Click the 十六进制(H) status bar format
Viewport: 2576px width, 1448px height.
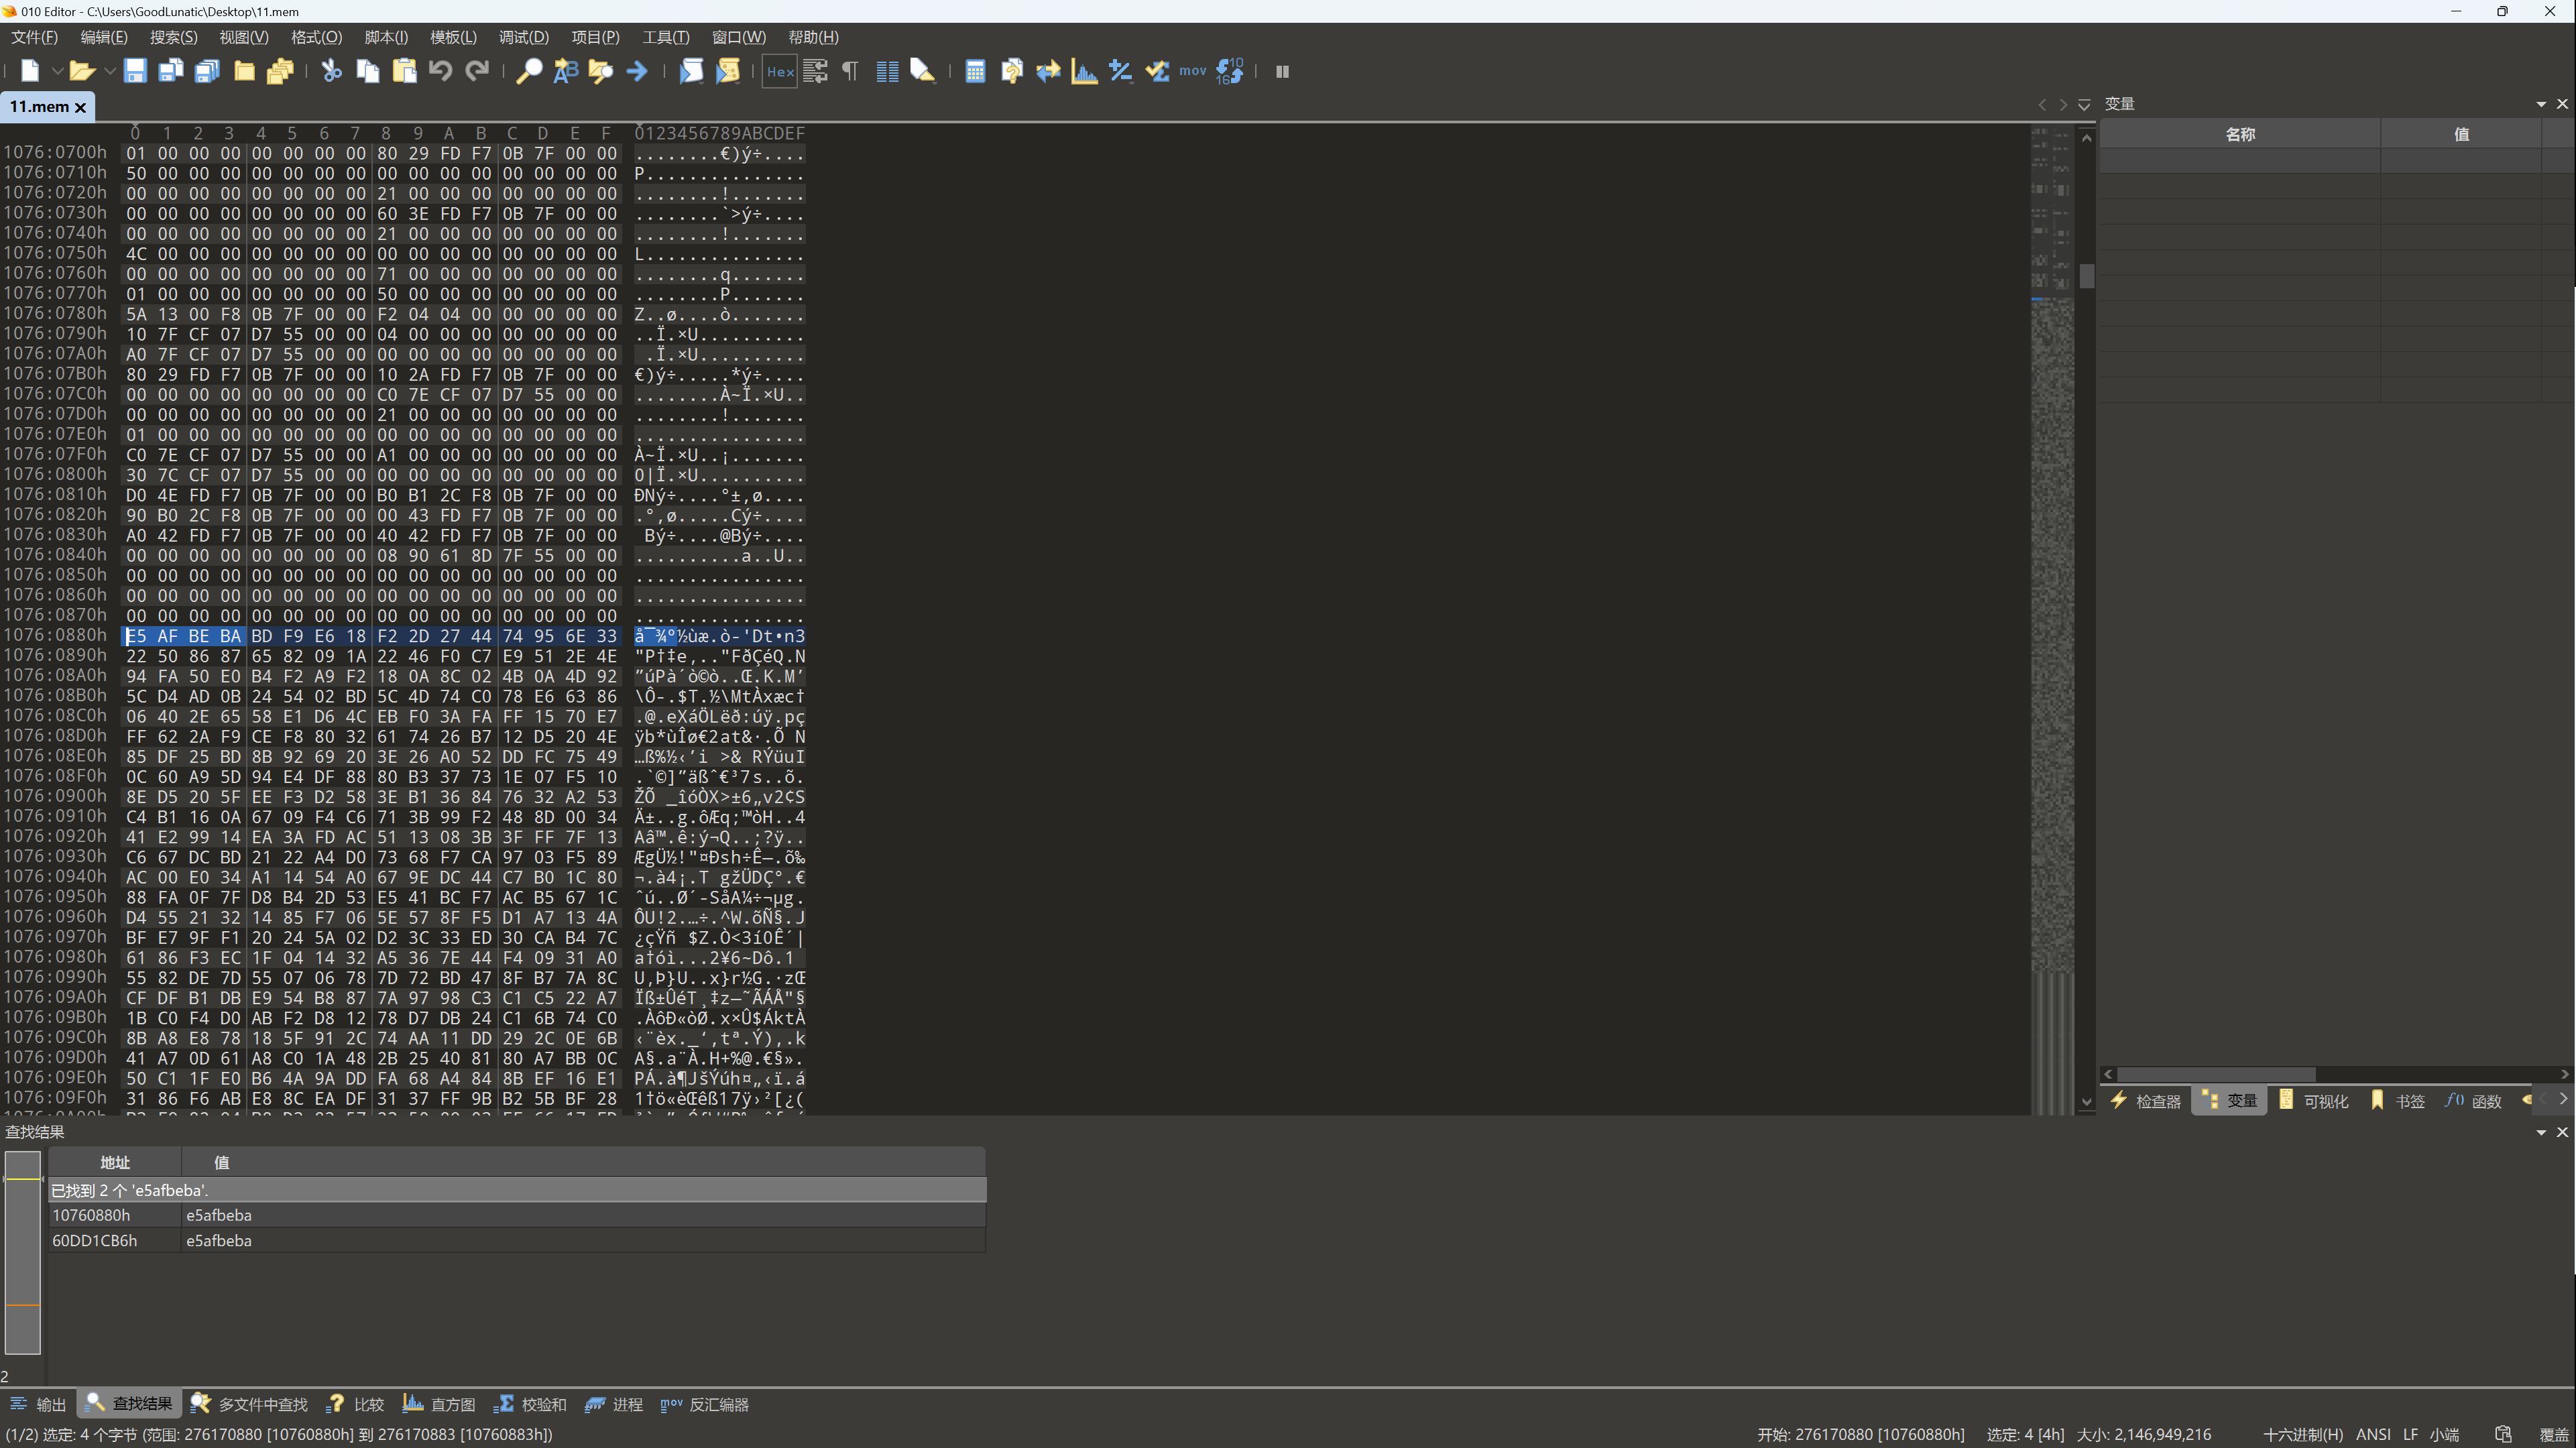point(2302,1434)
